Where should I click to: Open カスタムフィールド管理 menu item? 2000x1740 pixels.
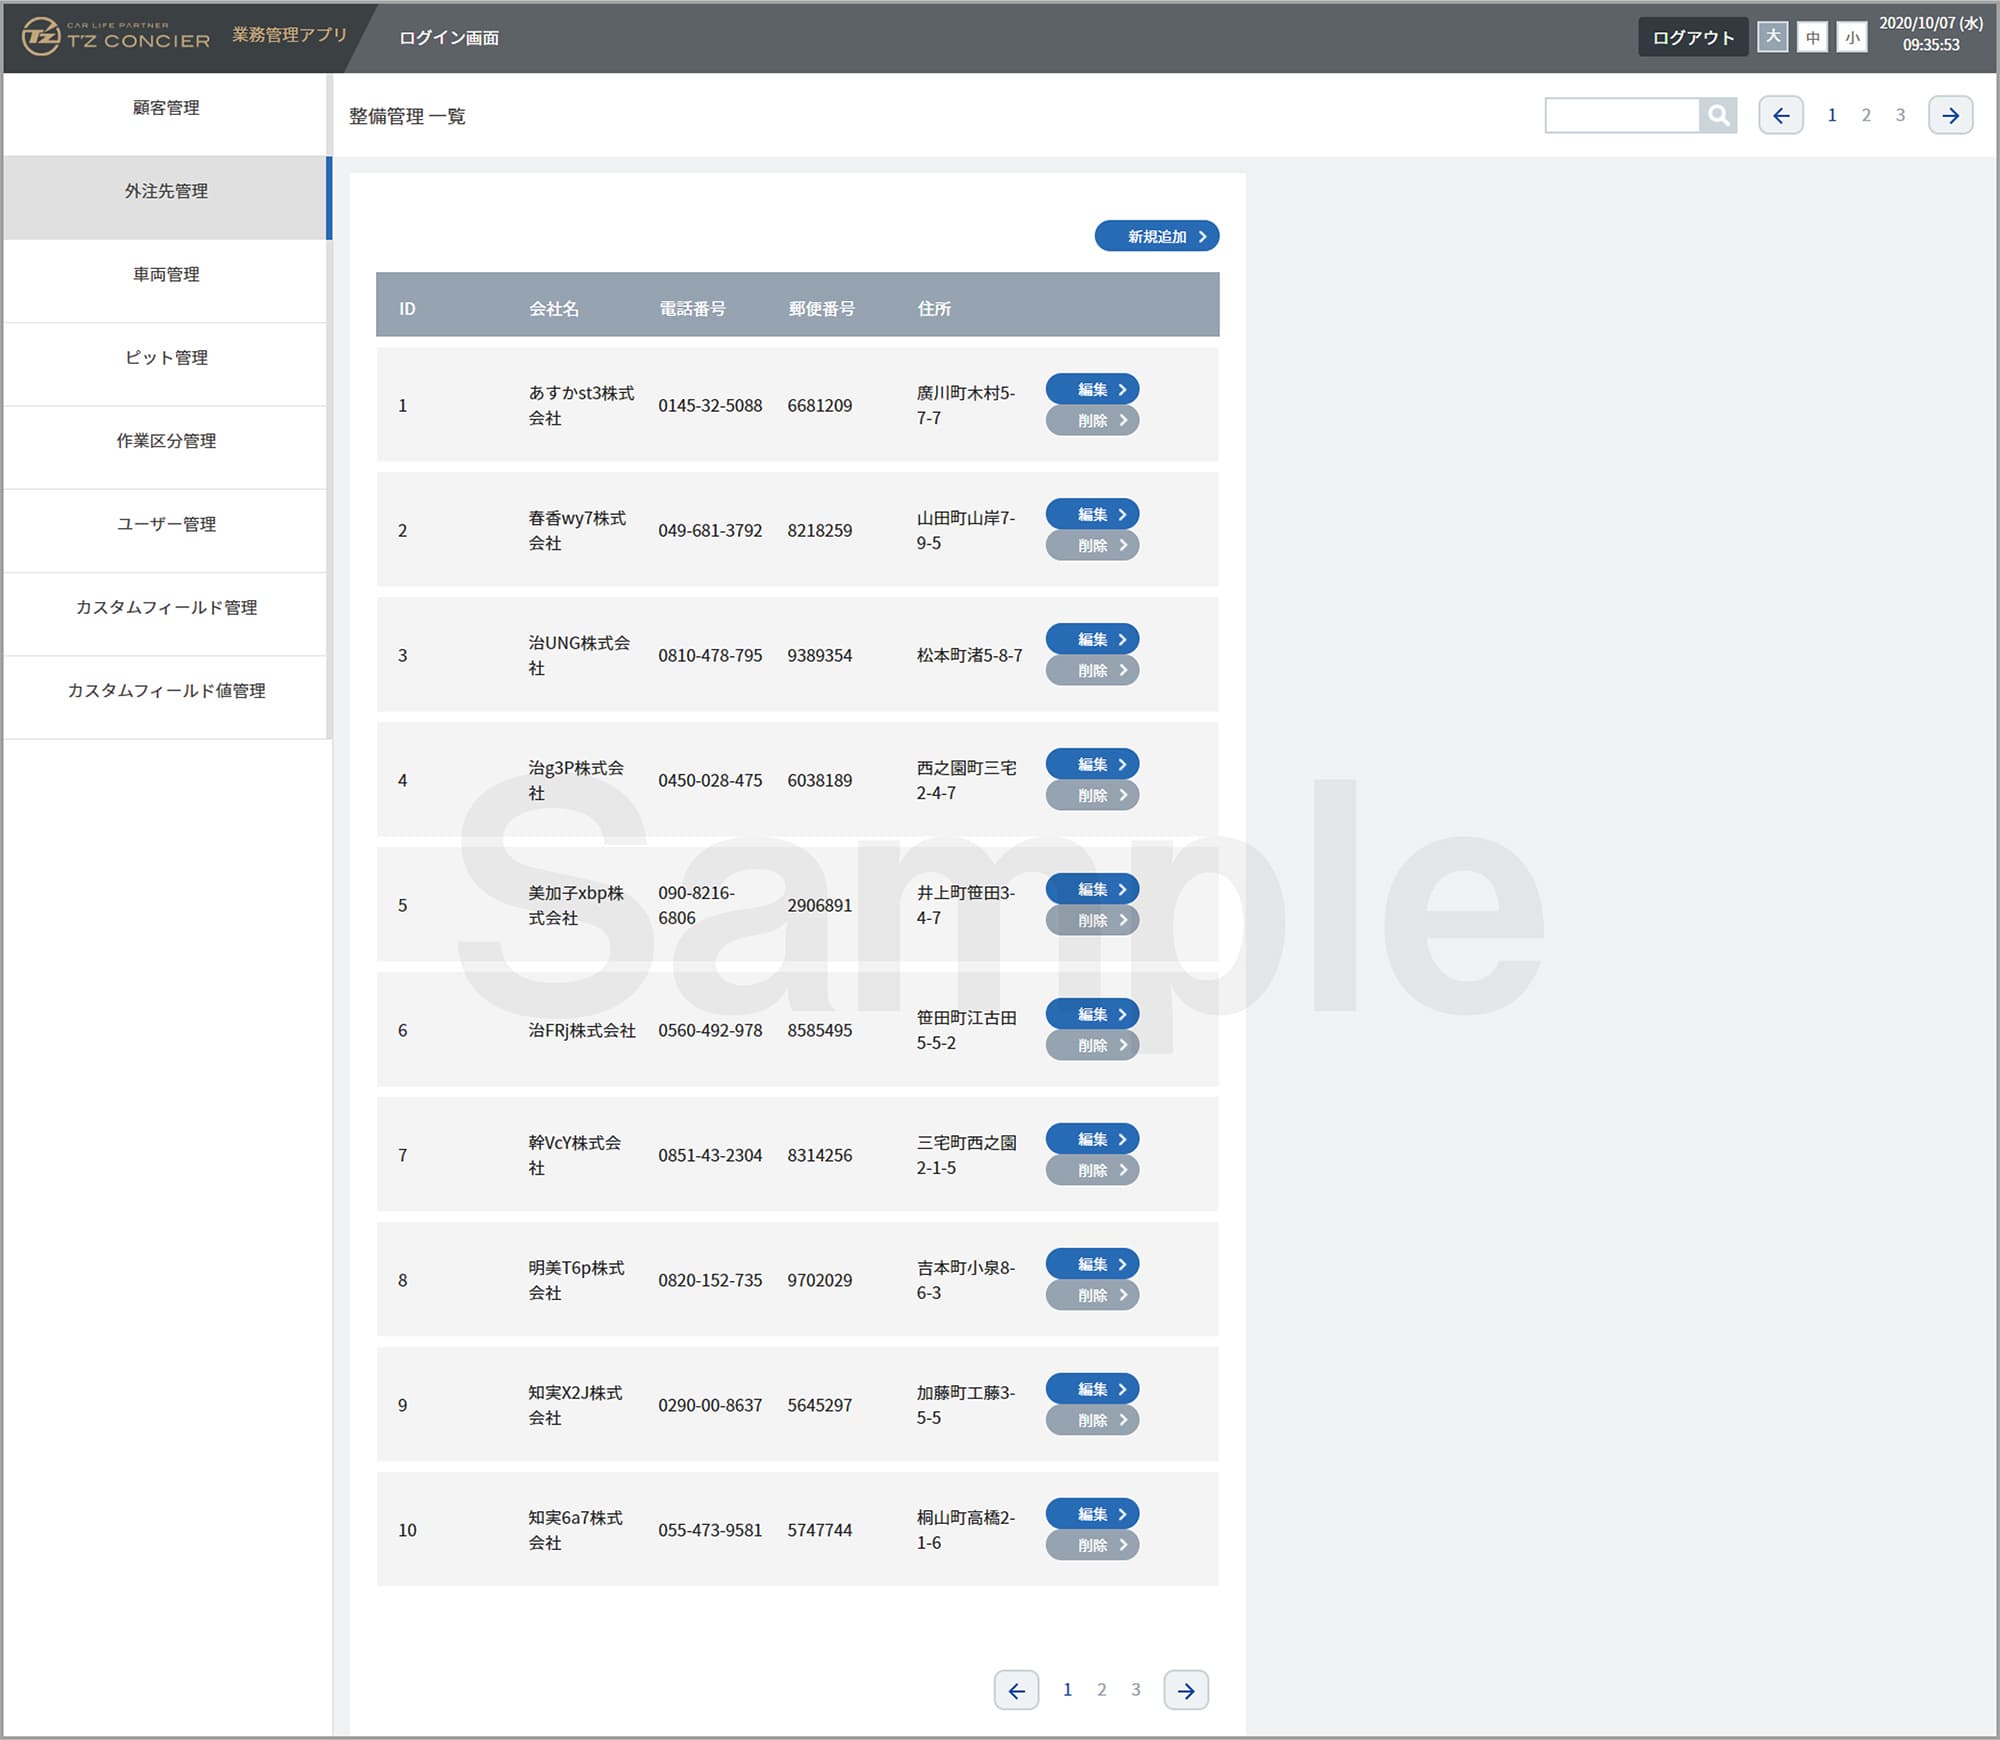166,607
